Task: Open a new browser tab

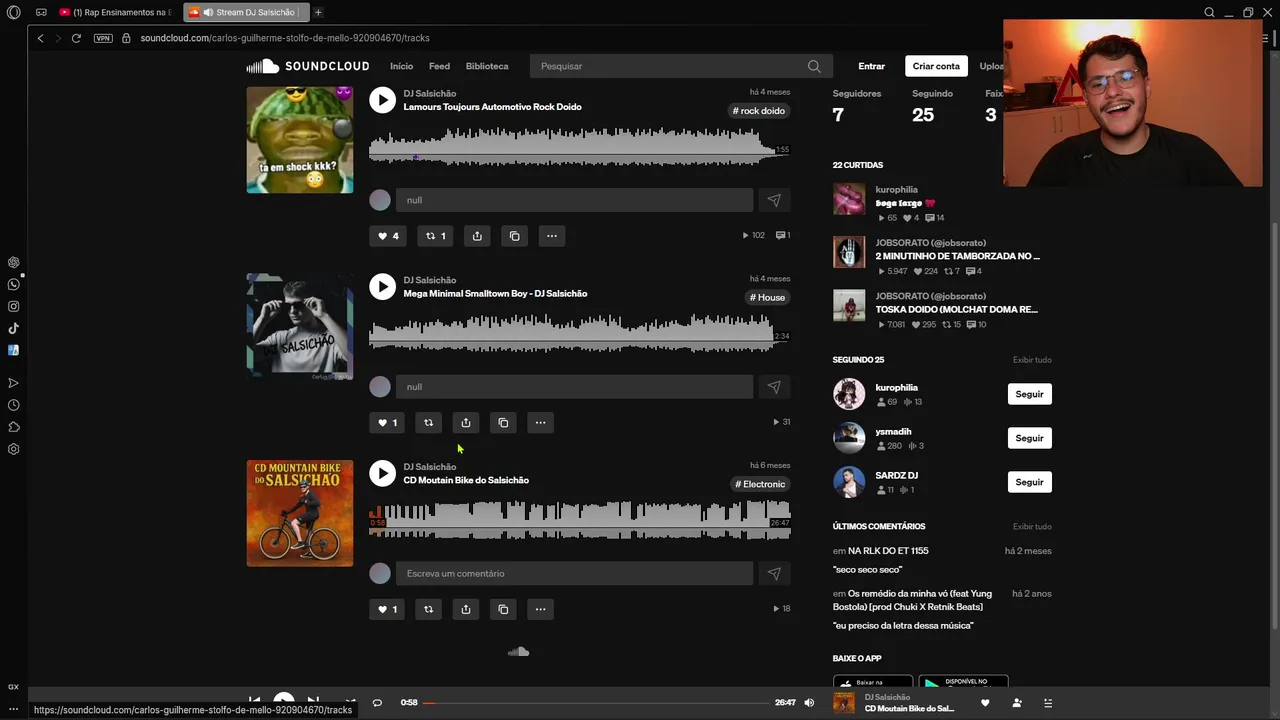Action: (x=318, y=12)
